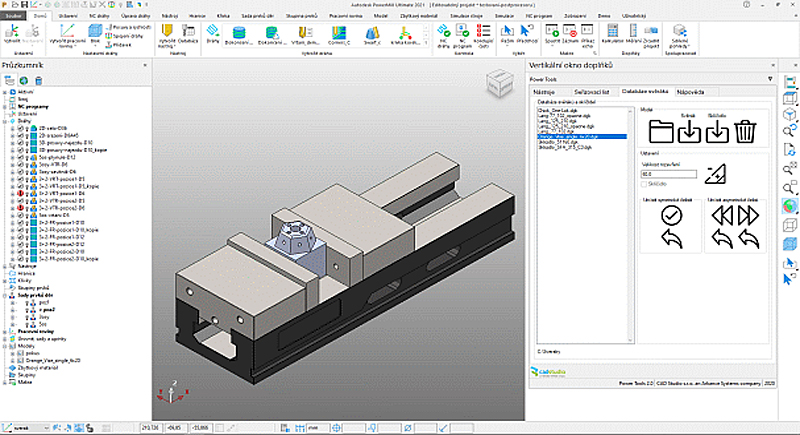Toggle the Sklíčidlo checkbox

pos(644,184)
